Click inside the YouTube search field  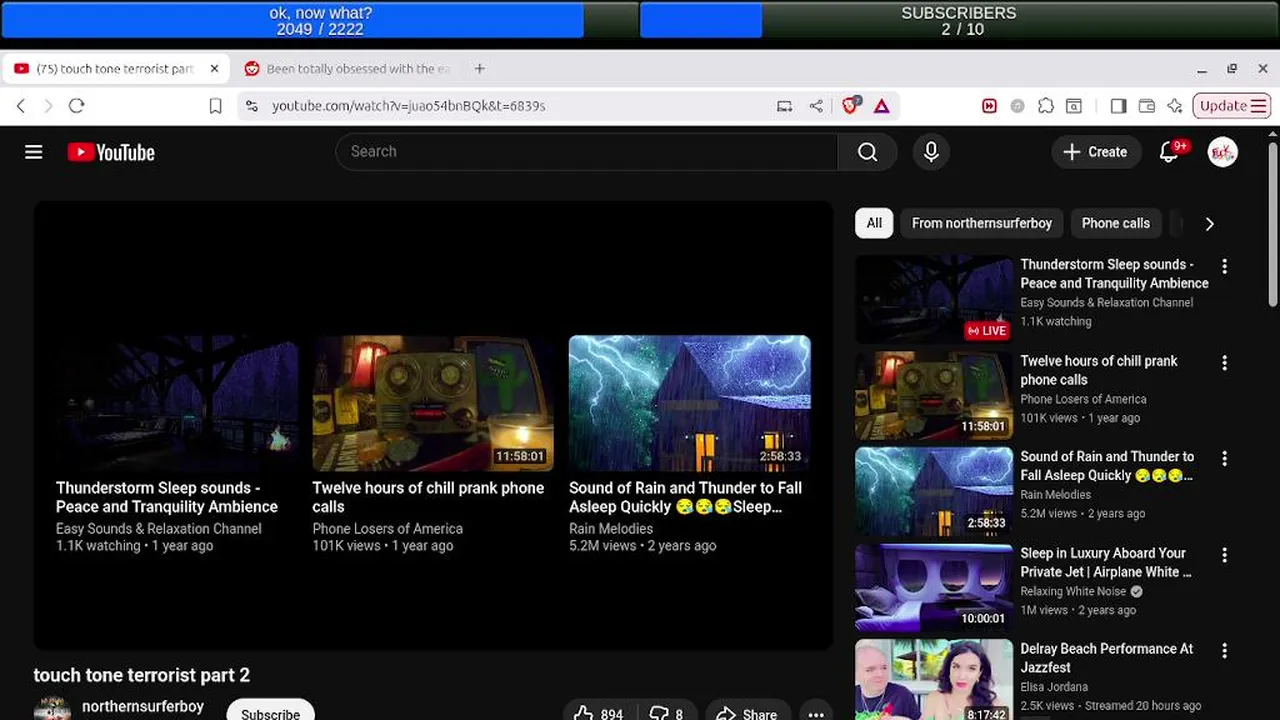587,152
